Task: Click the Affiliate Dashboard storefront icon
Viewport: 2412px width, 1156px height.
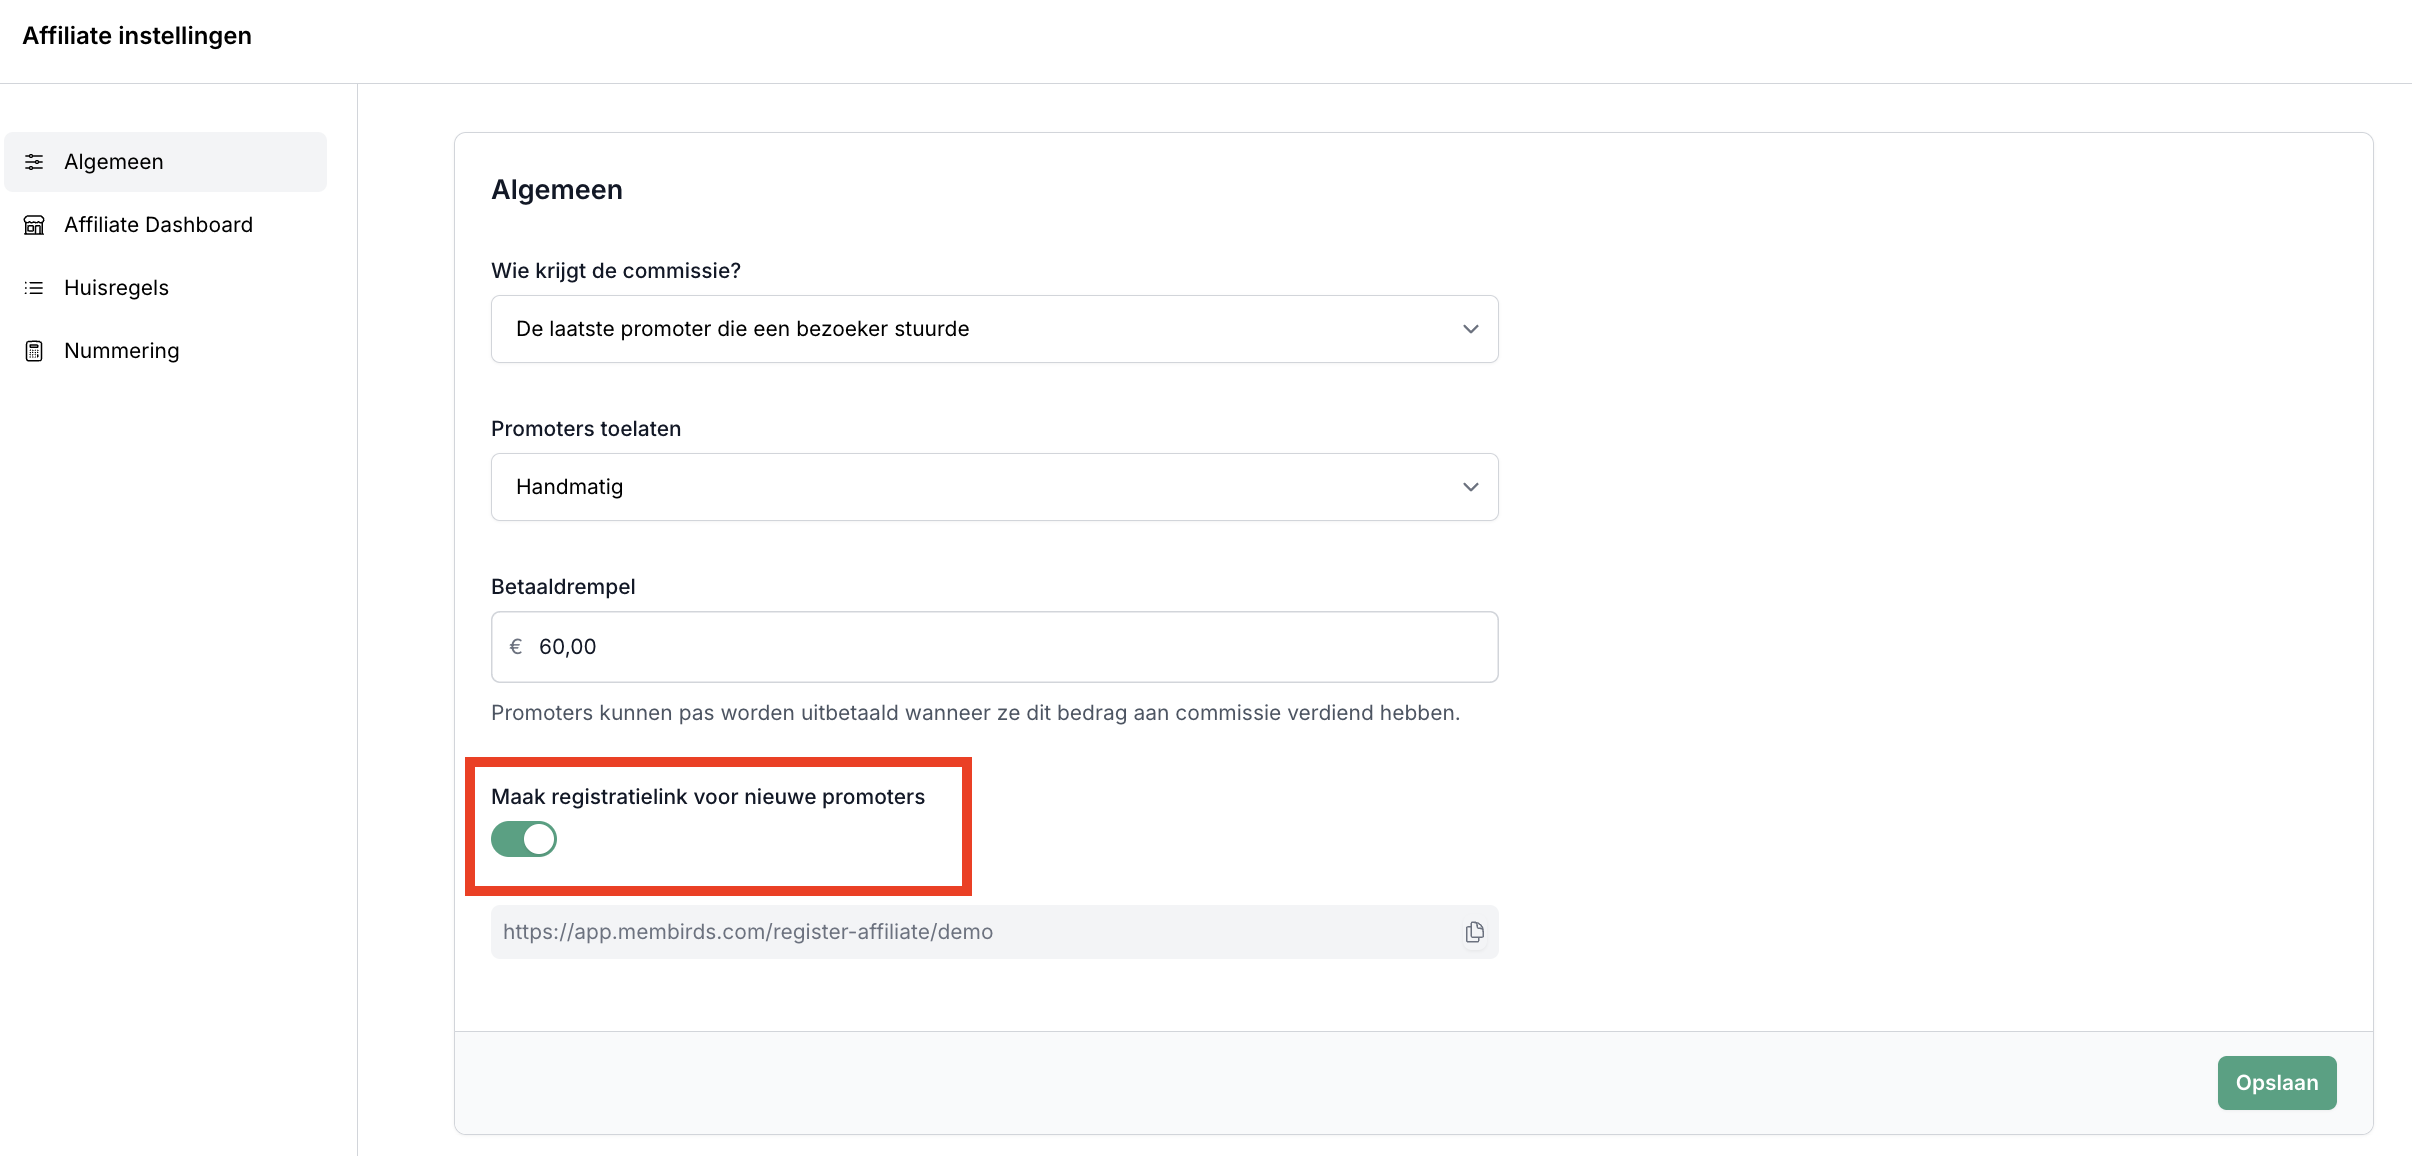Action: click(x=34, y=225)
